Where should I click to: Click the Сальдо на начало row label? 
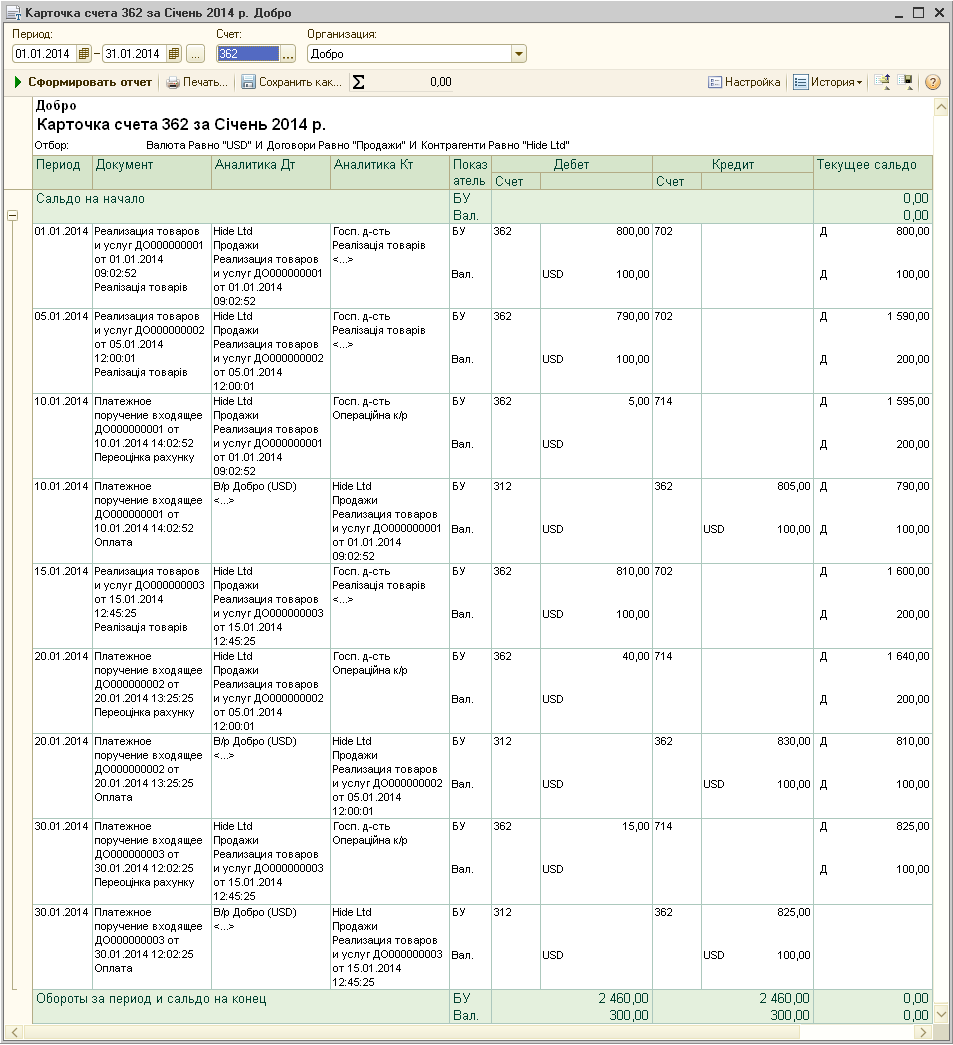point(90,199)
